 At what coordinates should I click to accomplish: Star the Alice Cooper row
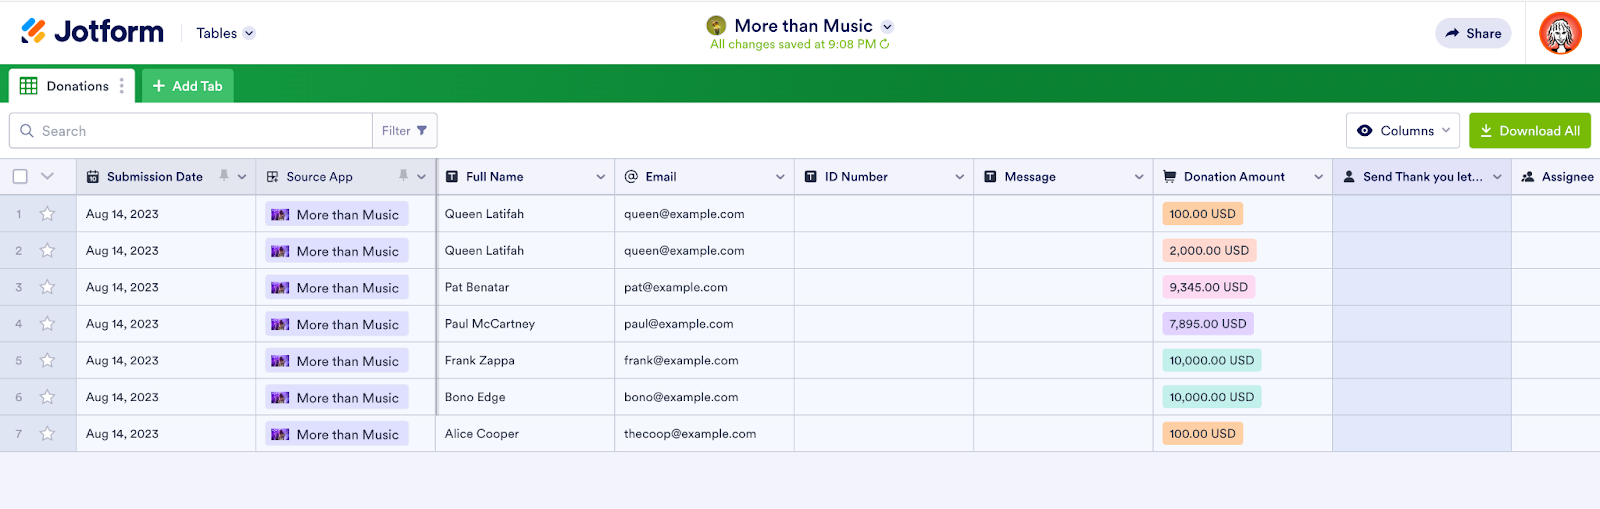[47, 434]
